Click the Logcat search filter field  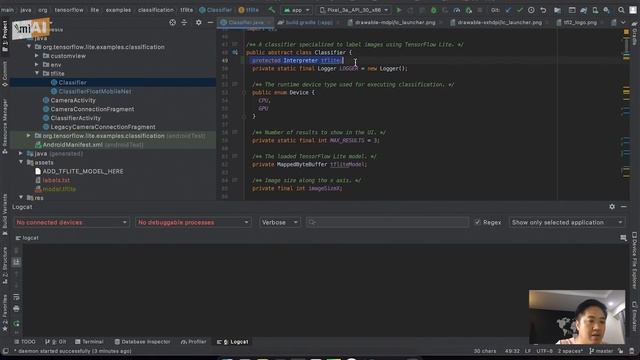click(x=387, y=222)
